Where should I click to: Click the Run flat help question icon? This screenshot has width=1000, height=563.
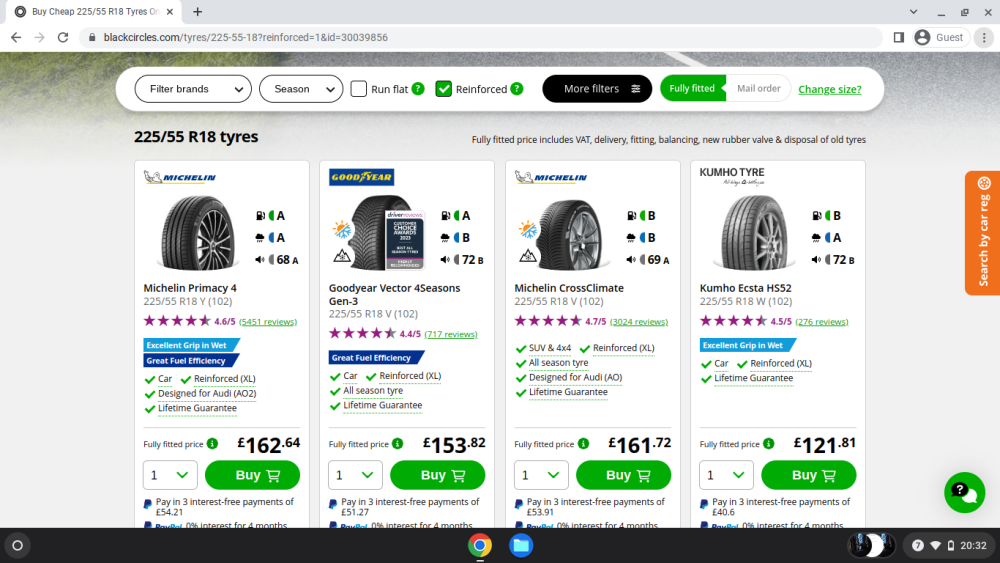[x=418, y=89]
